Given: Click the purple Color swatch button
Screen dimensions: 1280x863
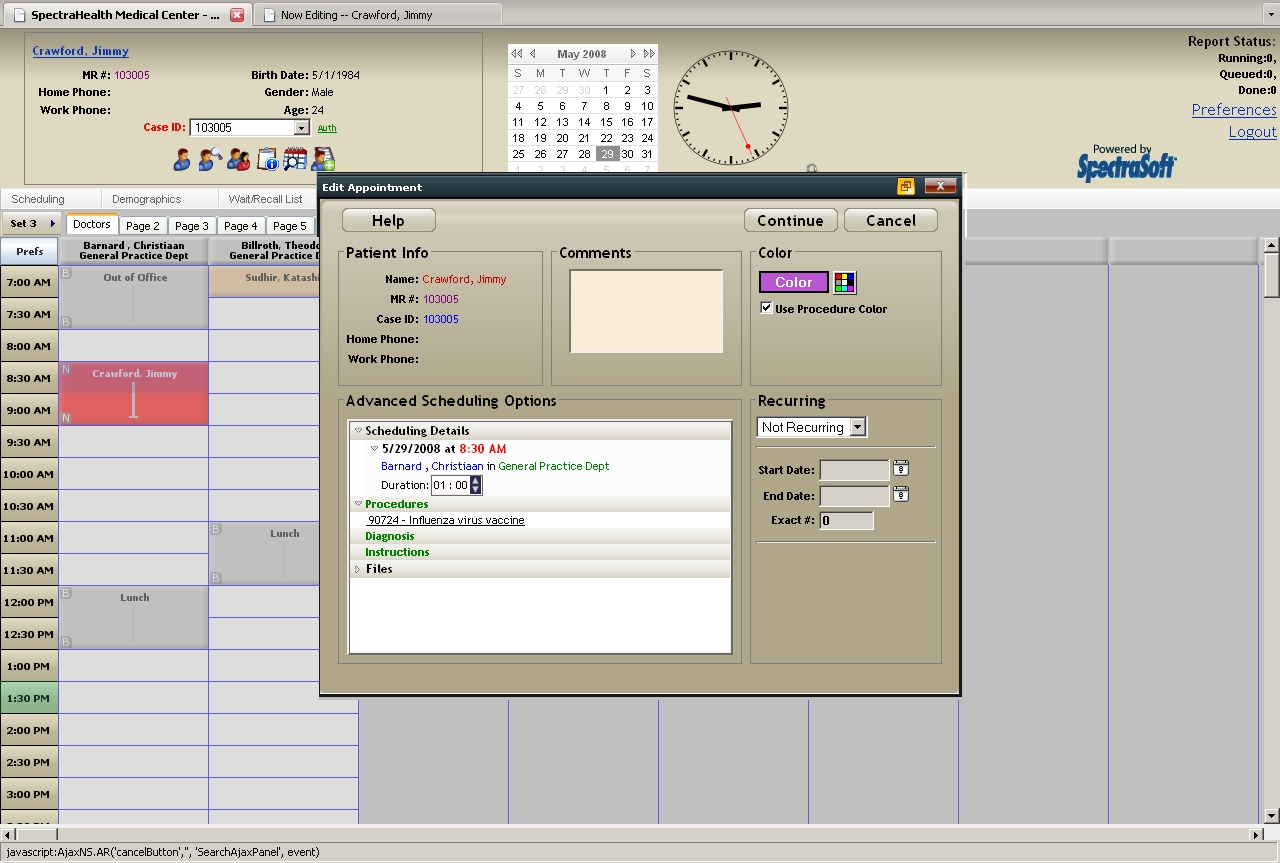Looking at the screenshot, I should pyautogui.click(x=792, y=282).
